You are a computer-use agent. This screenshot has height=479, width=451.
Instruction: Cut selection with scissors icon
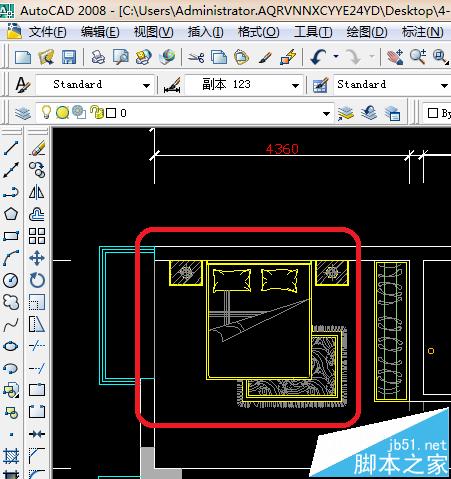(196, 57)
